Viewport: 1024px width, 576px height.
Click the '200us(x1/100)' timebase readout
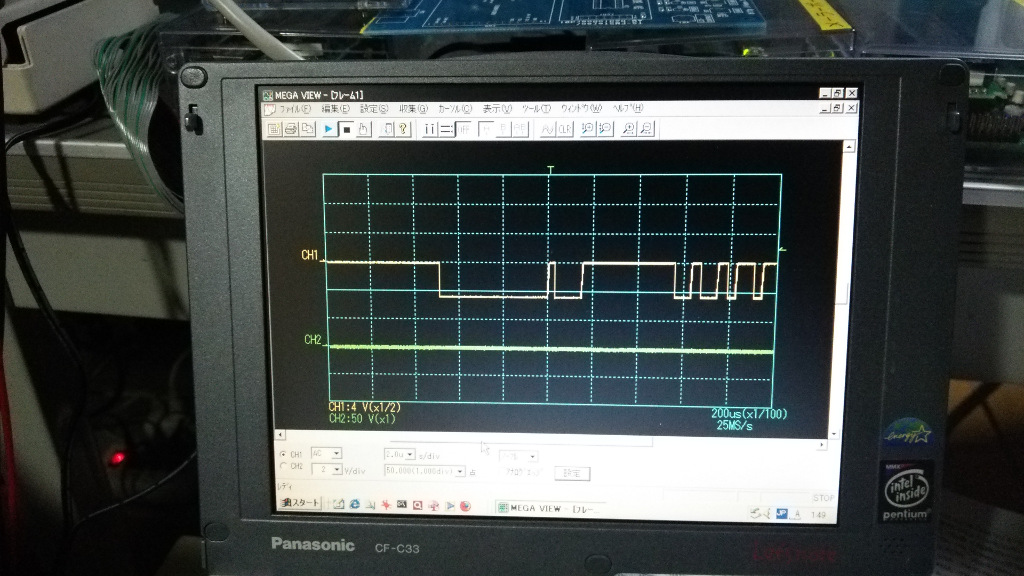click(x=749, y=413)
